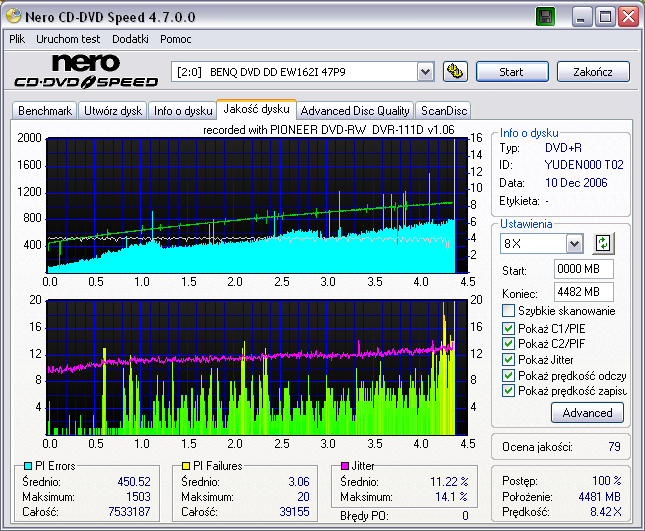
Task: Click PI Errors maximum value 1503
Action: pyautogui.click(x=138, y=497)
